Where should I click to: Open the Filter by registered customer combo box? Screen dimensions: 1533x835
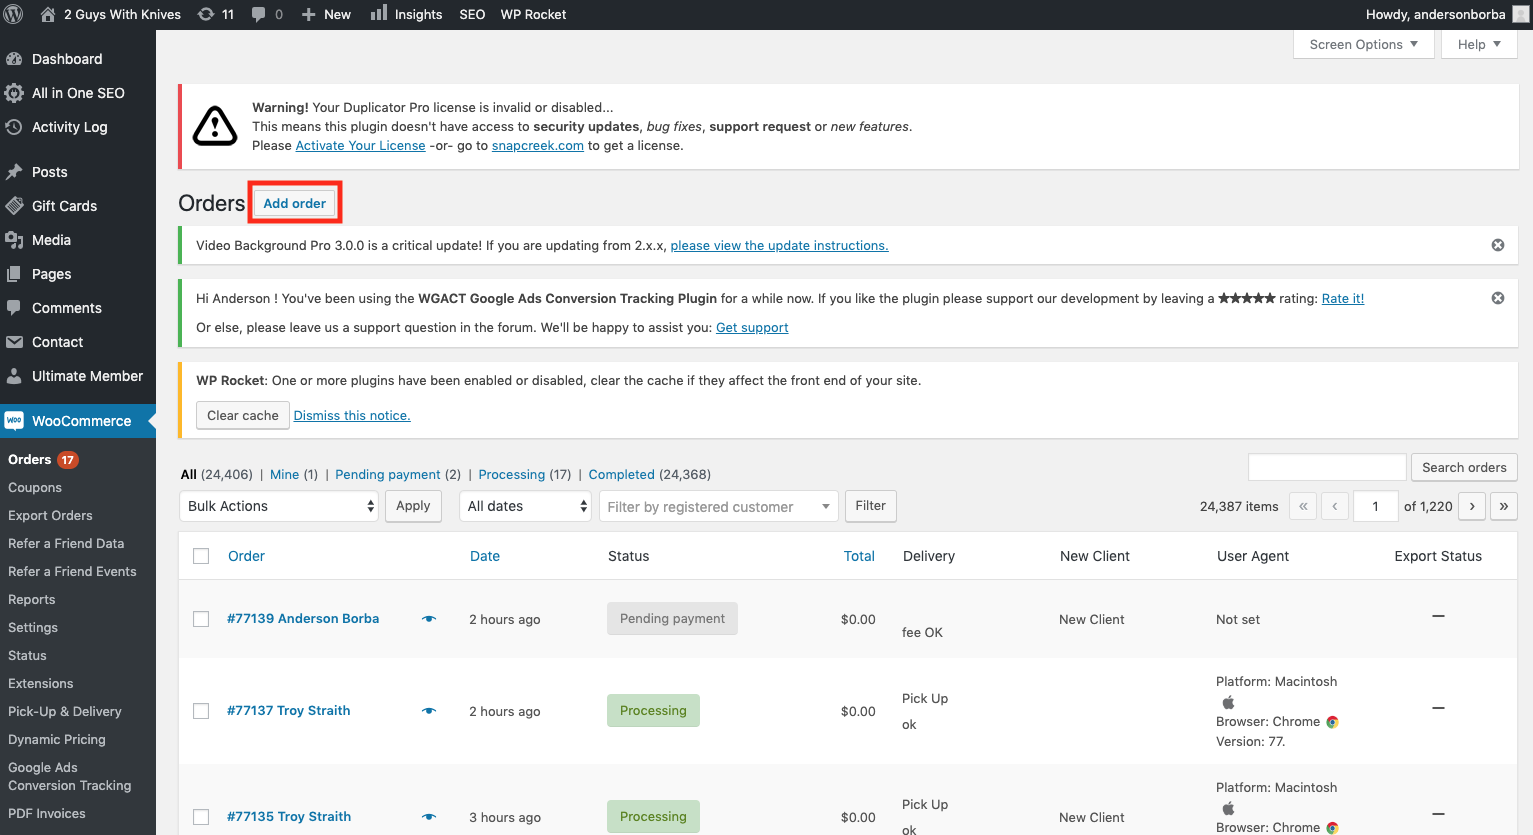(x=718, y=507)
